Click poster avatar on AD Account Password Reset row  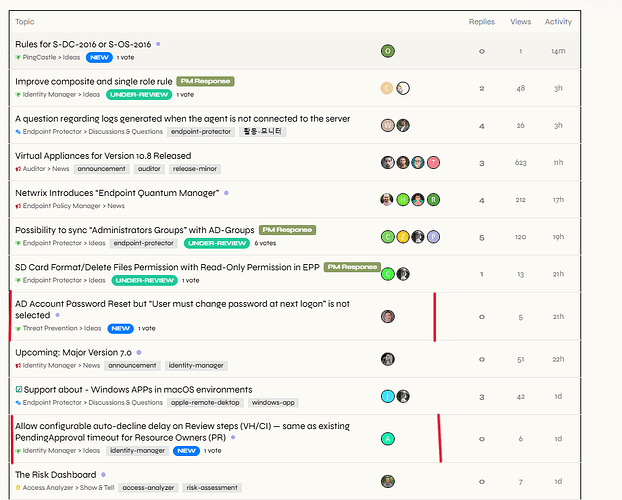[x=388, y=316]
